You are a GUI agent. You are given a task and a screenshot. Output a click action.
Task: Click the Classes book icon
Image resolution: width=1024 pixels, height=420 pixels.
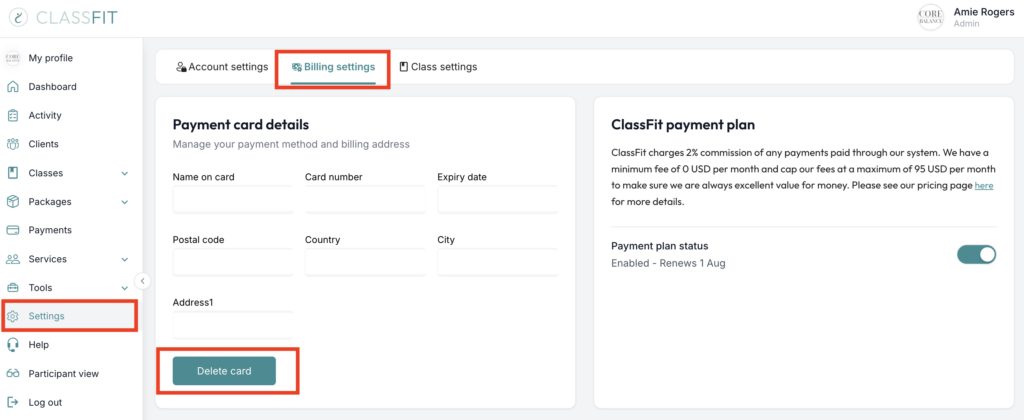pos(12,173)
